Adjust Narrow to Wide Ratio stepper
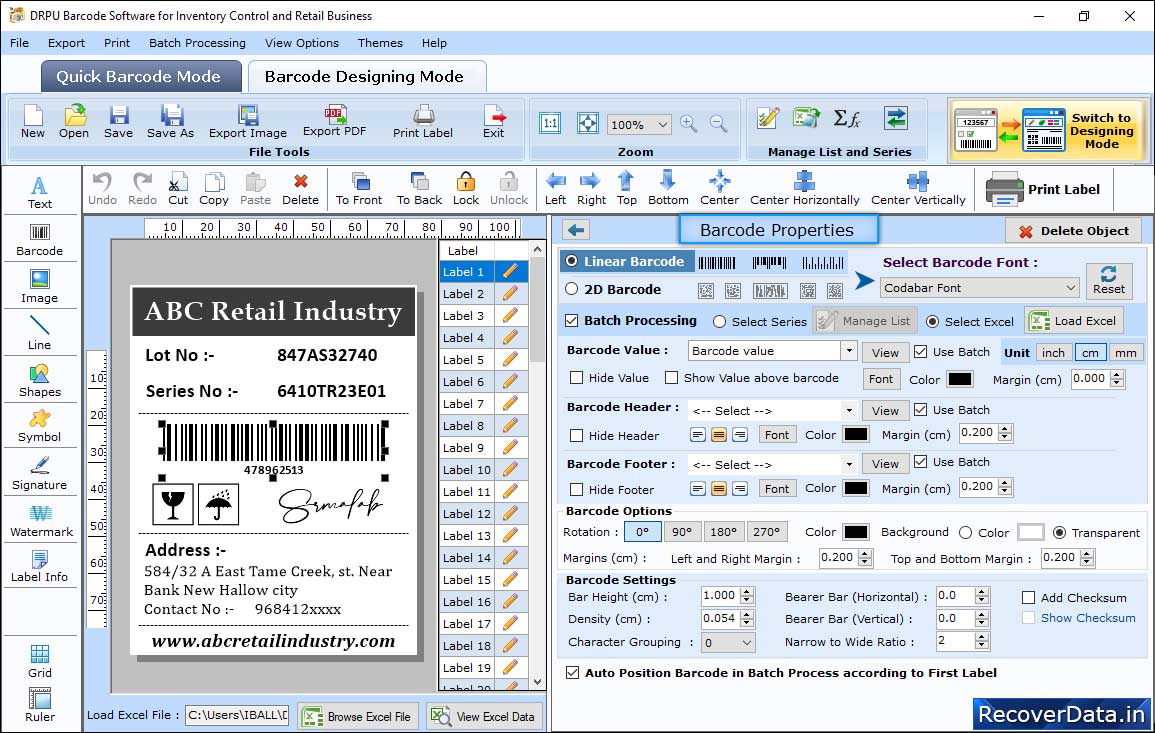The height and width of the screenshot is (733, 1155). [981, 642]
